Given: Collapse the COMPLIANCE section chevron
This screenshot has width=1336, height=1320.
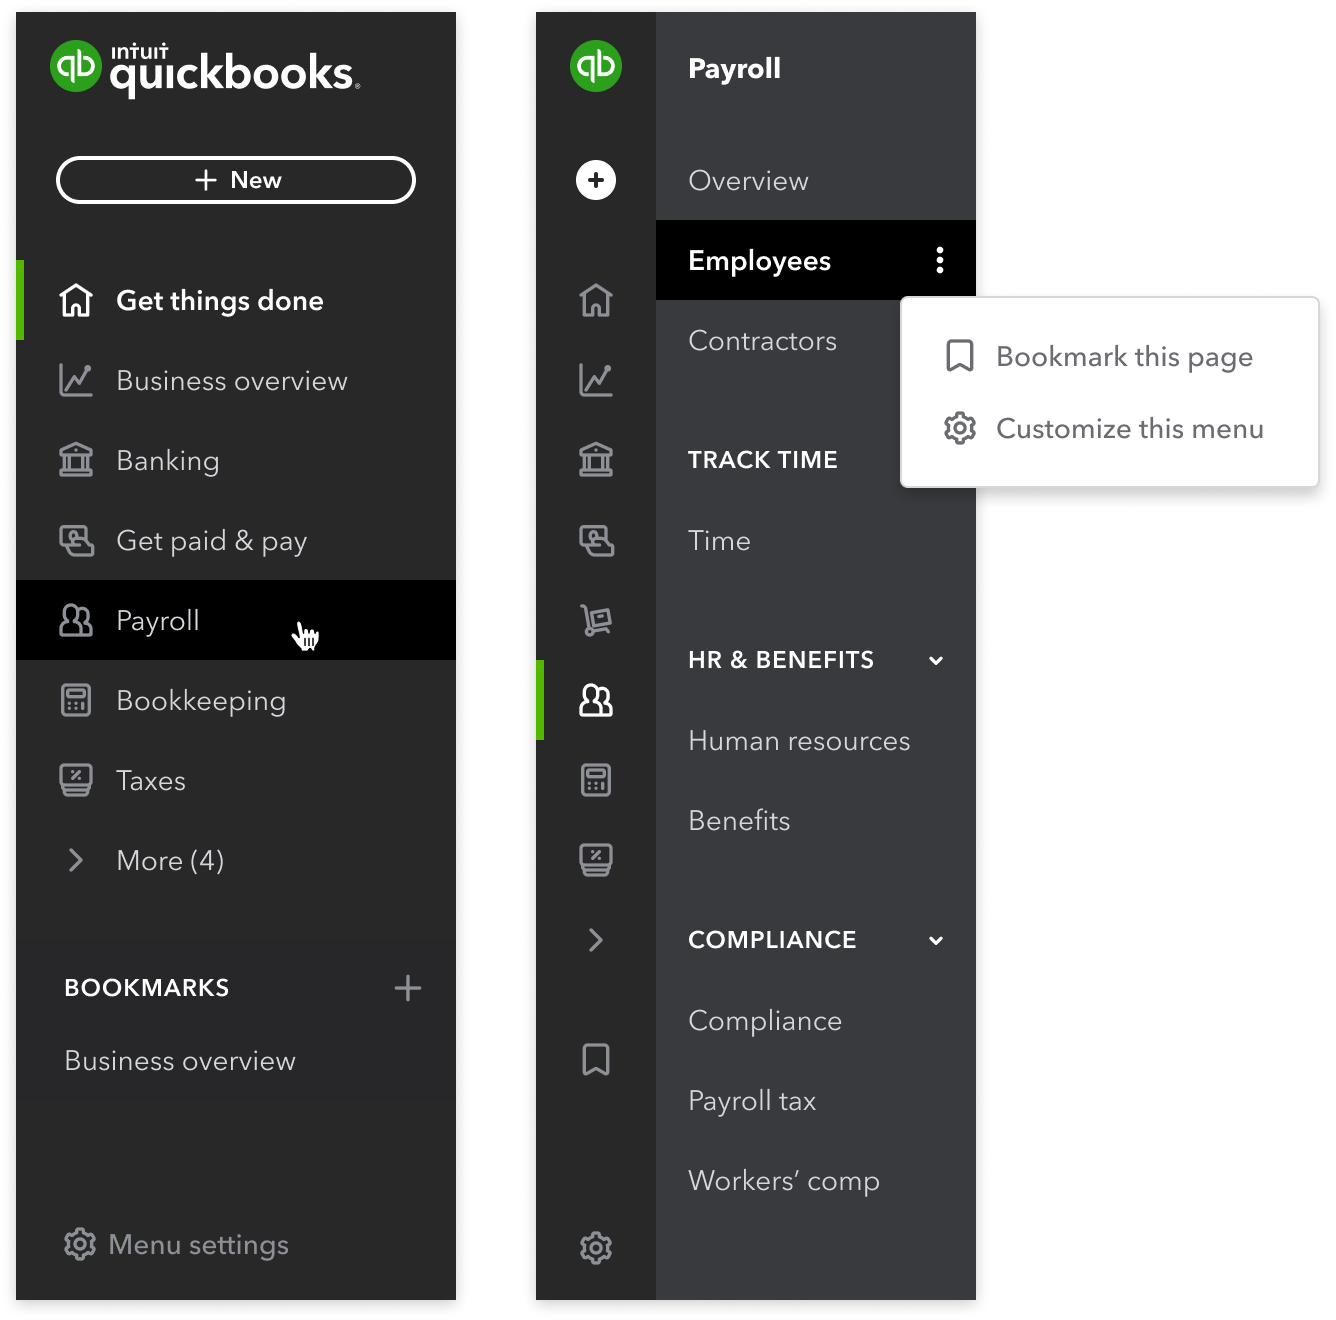Looking at the screenshot, I should pos(936,940).
